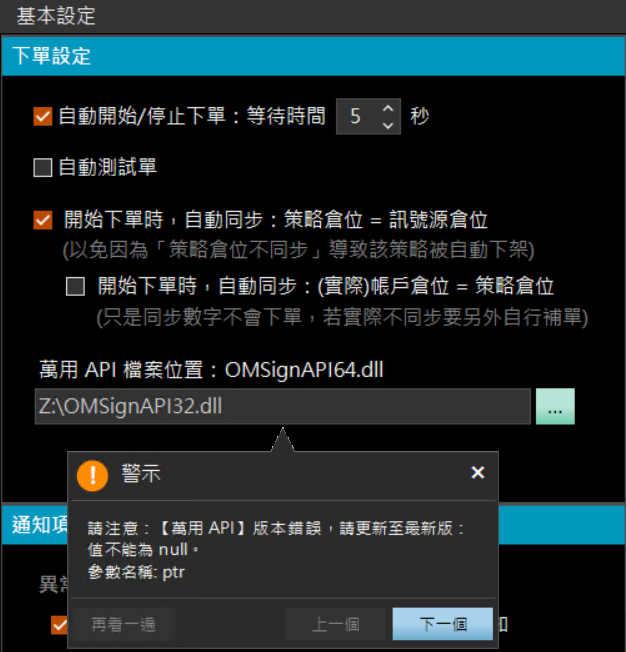Click the 基本設定 title

coord(56,16)
